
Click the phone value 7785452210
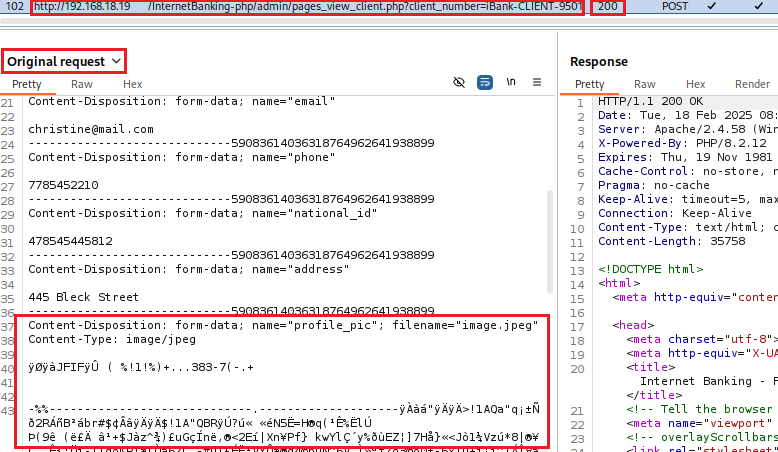(x=63, y=185)
